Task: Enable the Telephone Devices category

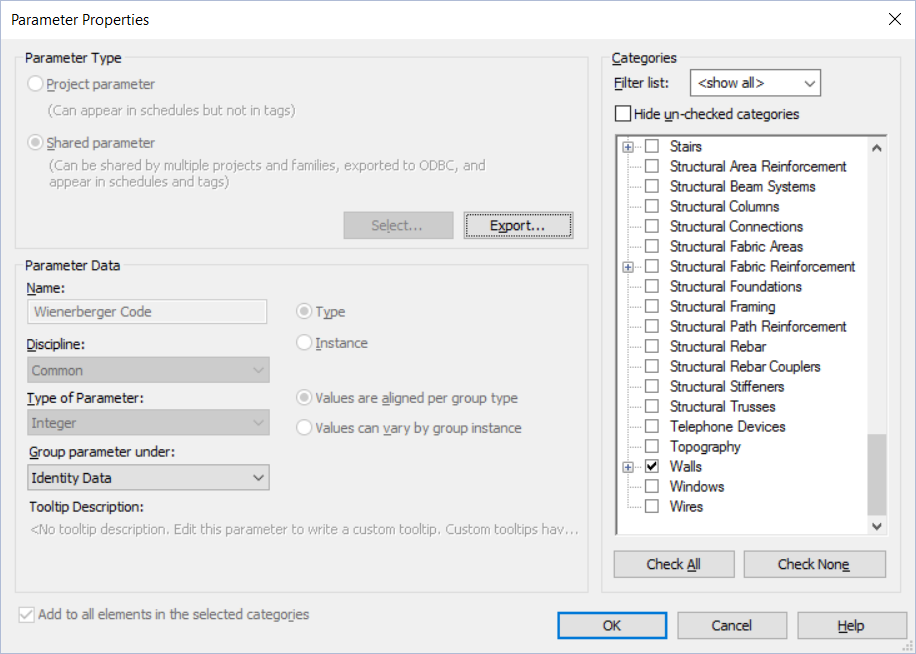Action: click(651, 426)
